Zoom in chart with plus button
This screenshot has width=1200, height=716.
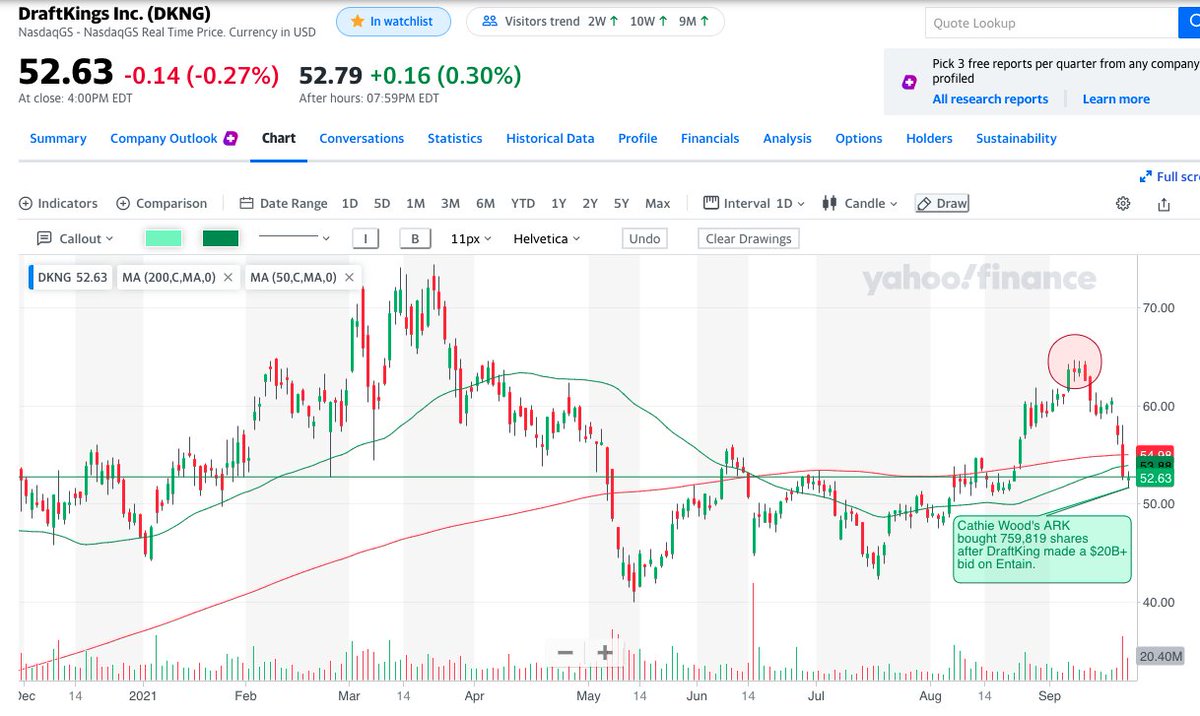[x=605, y=653]
